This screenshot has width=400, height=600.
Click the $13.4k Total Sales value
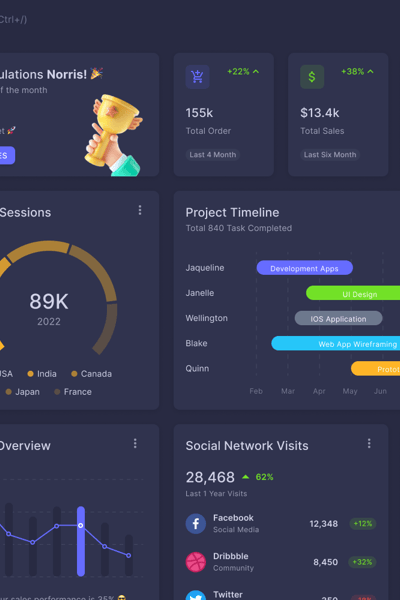click(320, 113)
